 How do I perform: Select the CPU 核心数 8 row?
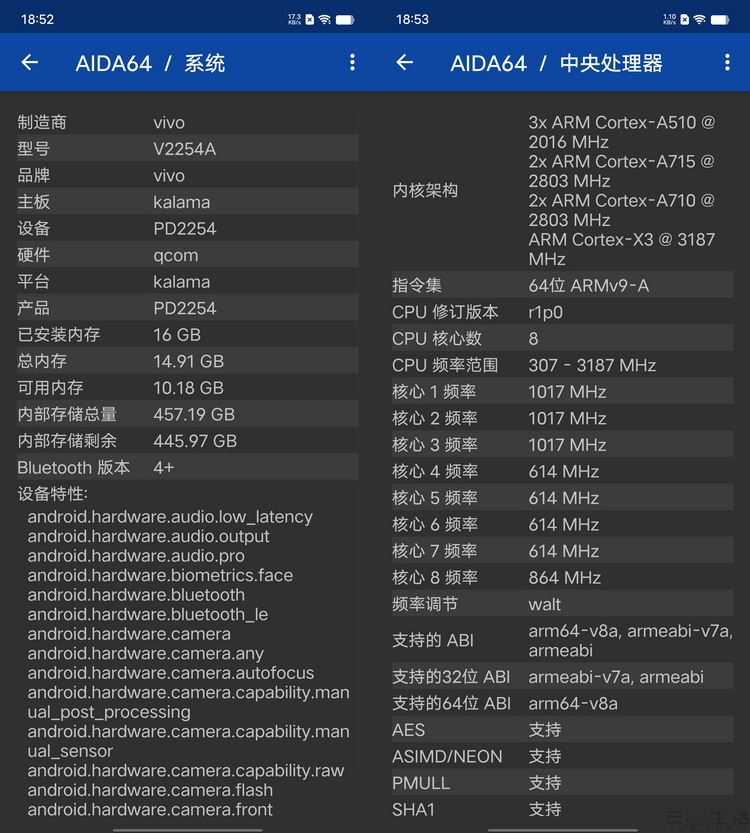coord(562,338)
